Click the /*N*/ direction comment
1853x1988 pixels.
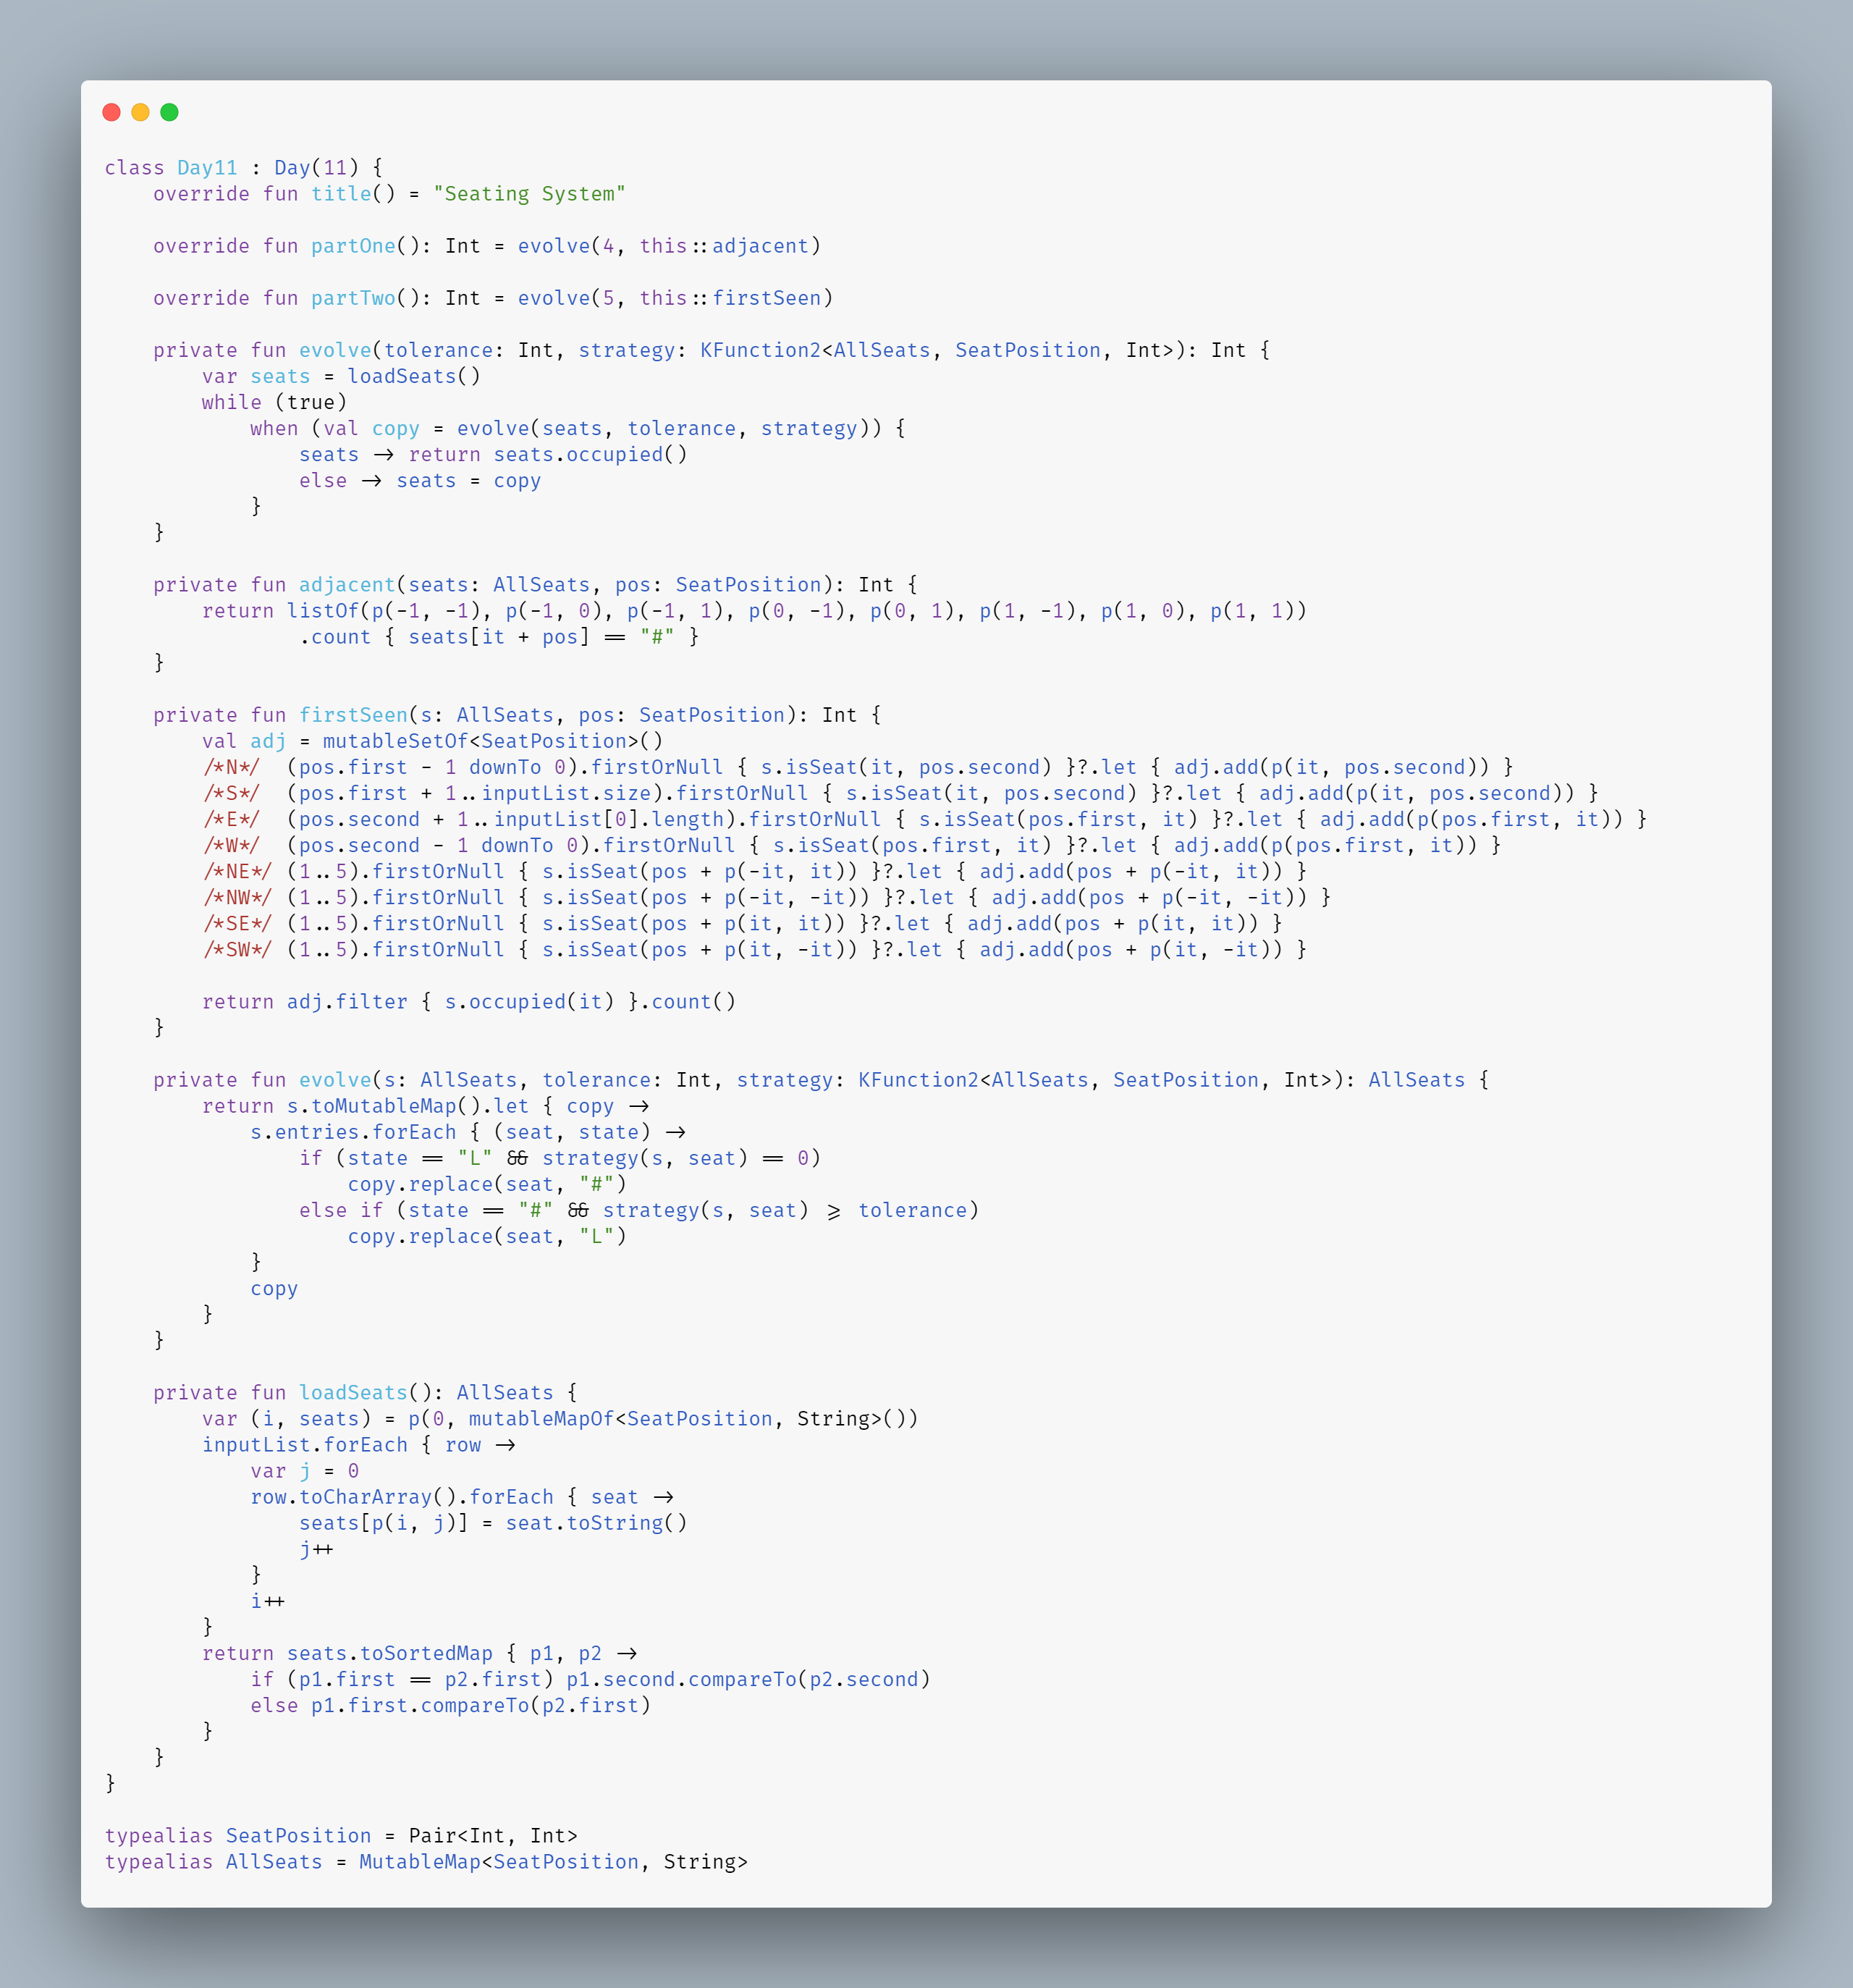[x=232, y=766]
